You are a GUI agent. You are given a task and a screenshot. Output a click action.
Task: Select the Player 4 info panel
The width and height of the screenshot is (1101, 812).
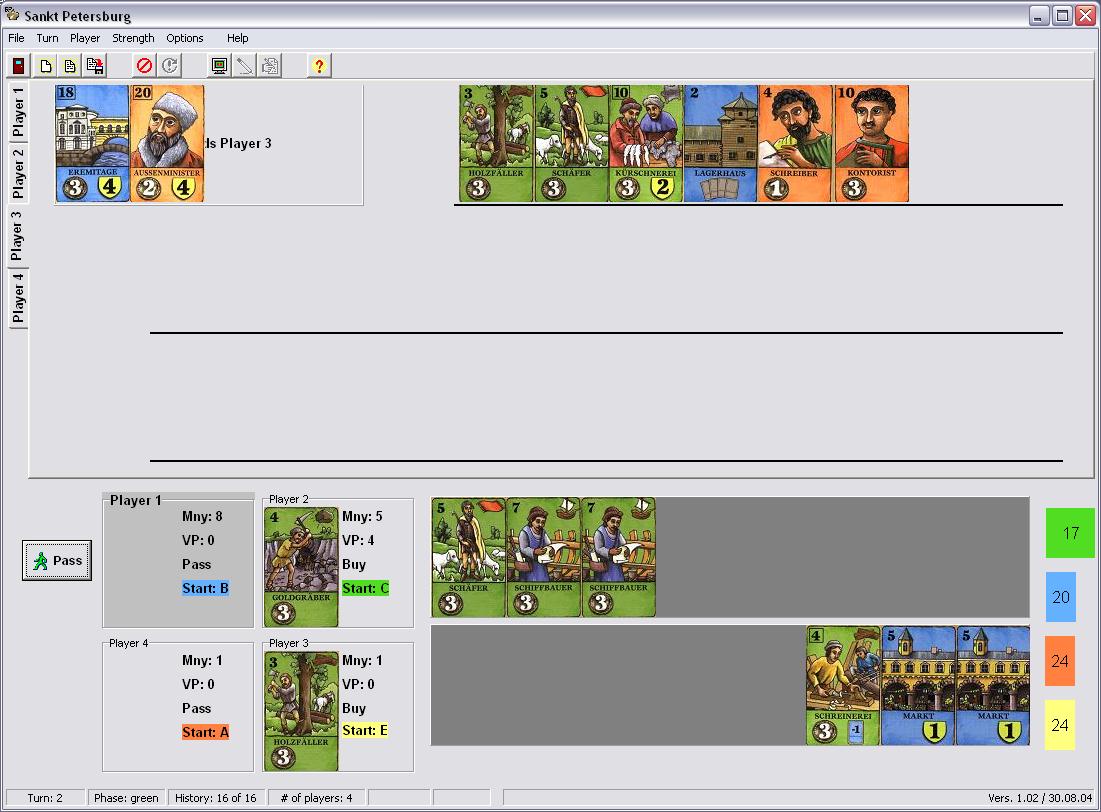pos(178,705)
